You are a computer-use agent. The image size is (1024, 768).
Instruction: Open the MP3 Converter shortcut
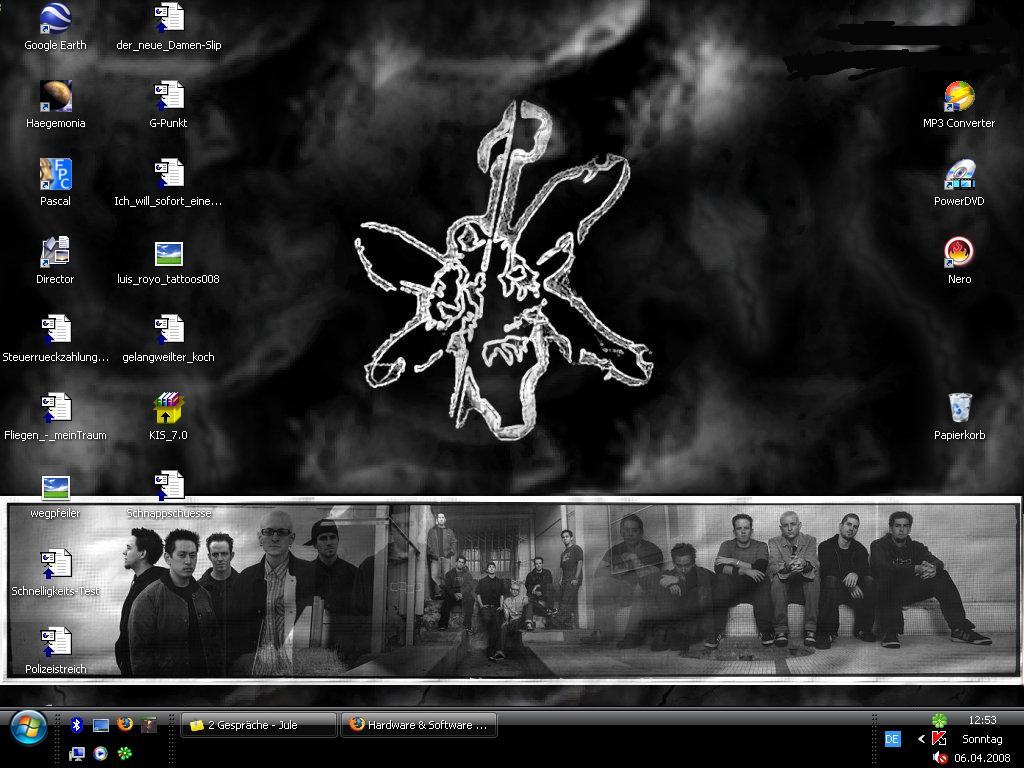[x=958, y=96]
